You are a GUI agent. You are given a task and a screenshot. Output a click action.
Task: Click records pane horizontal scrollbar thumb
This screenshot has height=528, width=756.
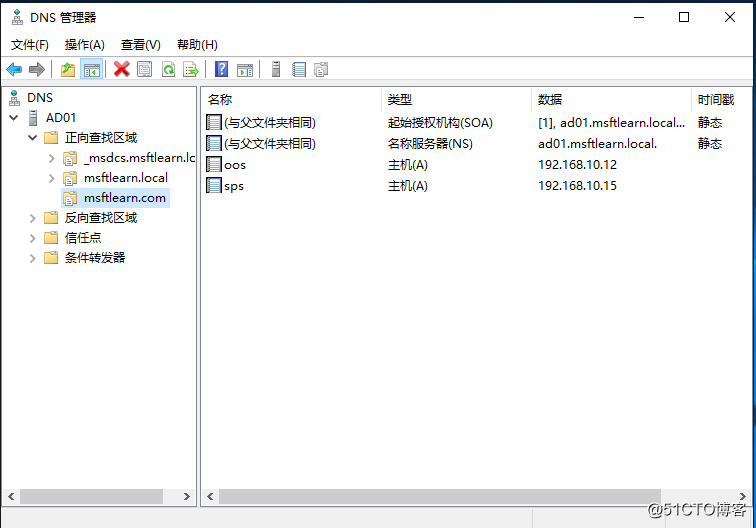pos(440,496)
